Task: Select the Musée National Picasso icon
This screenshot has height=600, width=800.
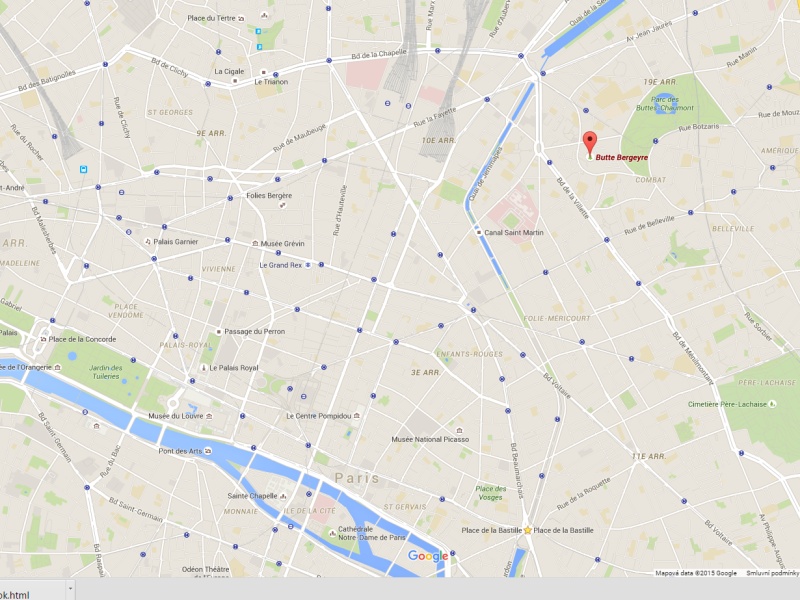Action: tap(460, 431)
